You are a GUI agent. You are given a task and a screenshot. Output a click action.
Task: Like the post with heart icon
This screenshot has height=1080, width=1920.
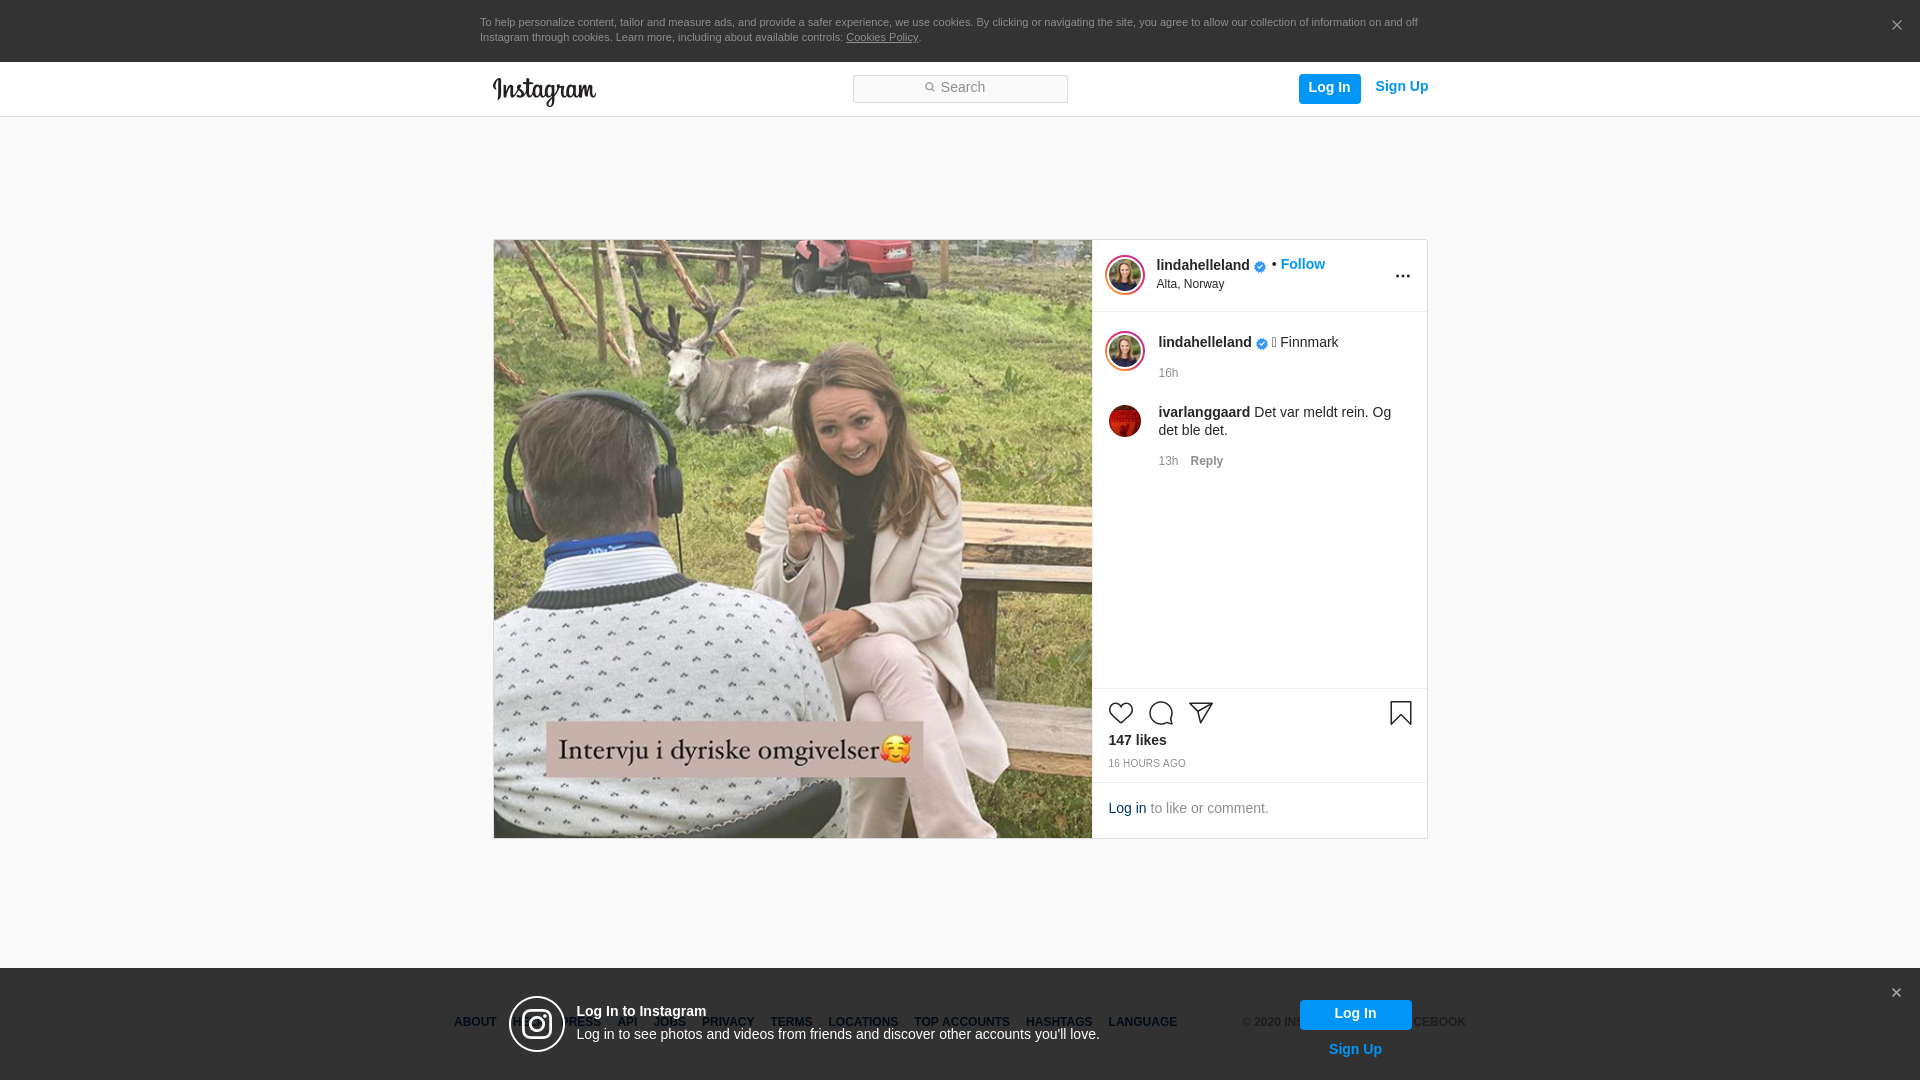(1120, 713)
